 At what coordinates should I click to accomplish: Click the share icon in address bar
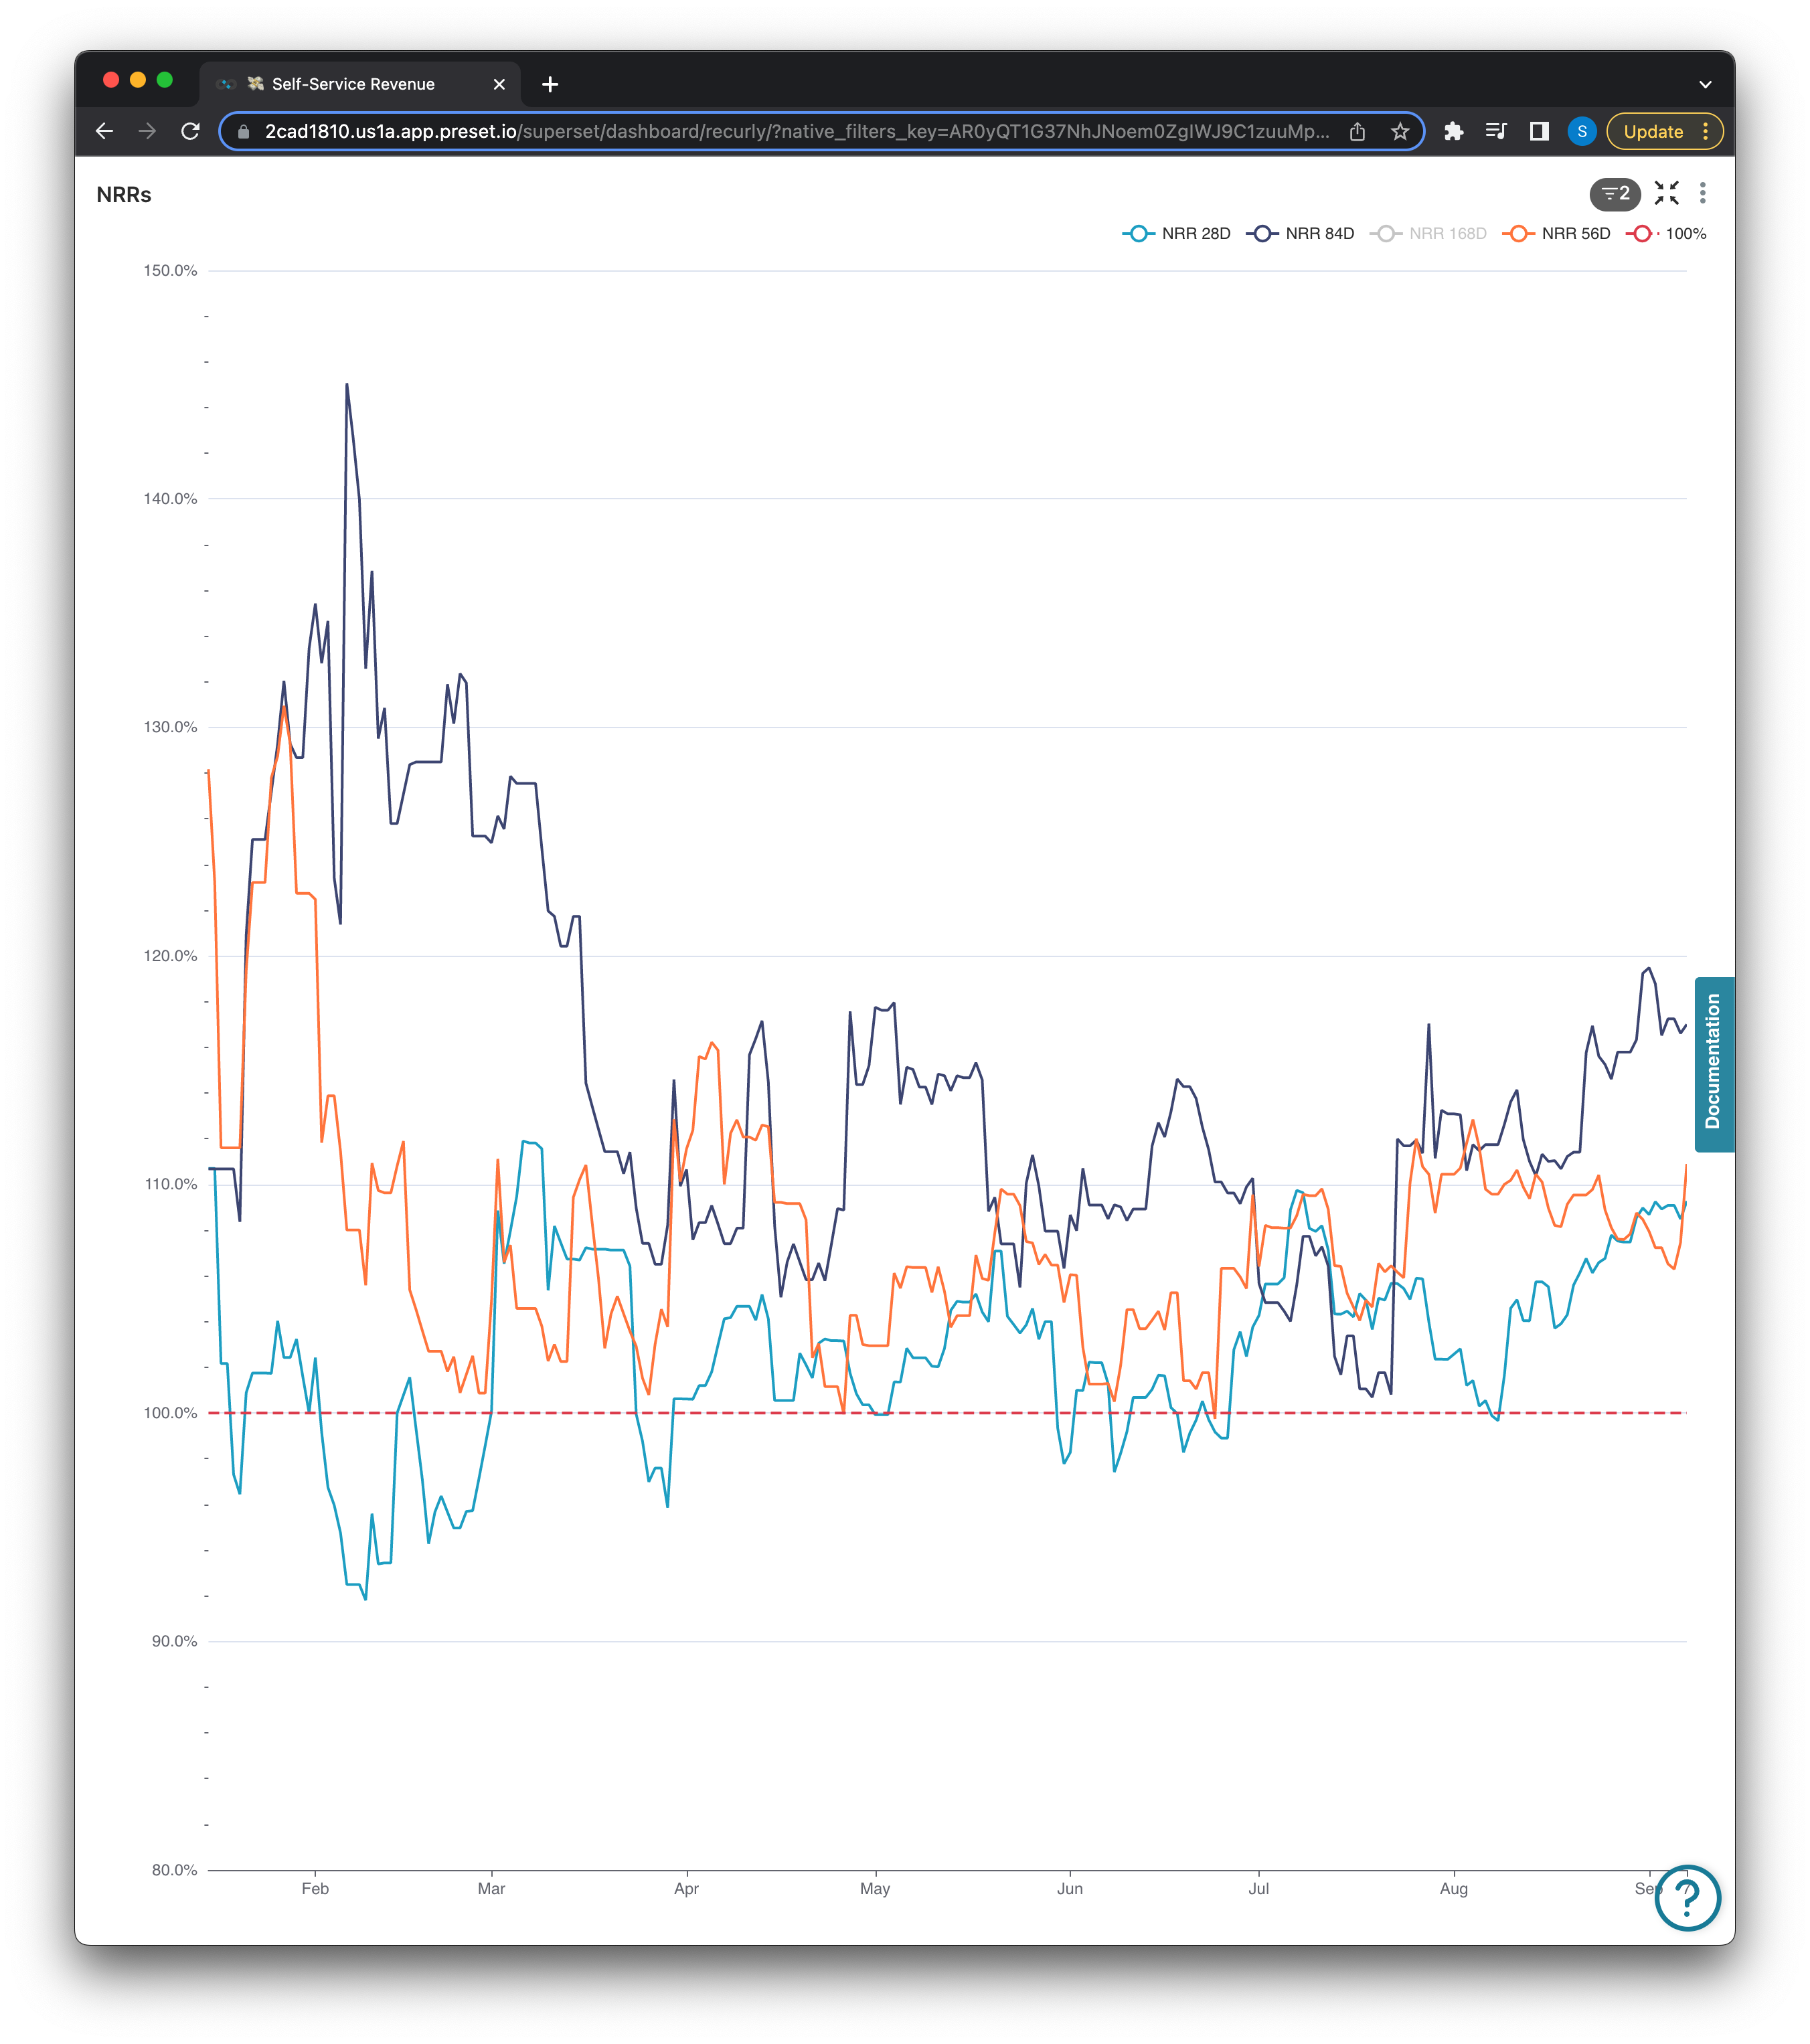pos(1357,131)
